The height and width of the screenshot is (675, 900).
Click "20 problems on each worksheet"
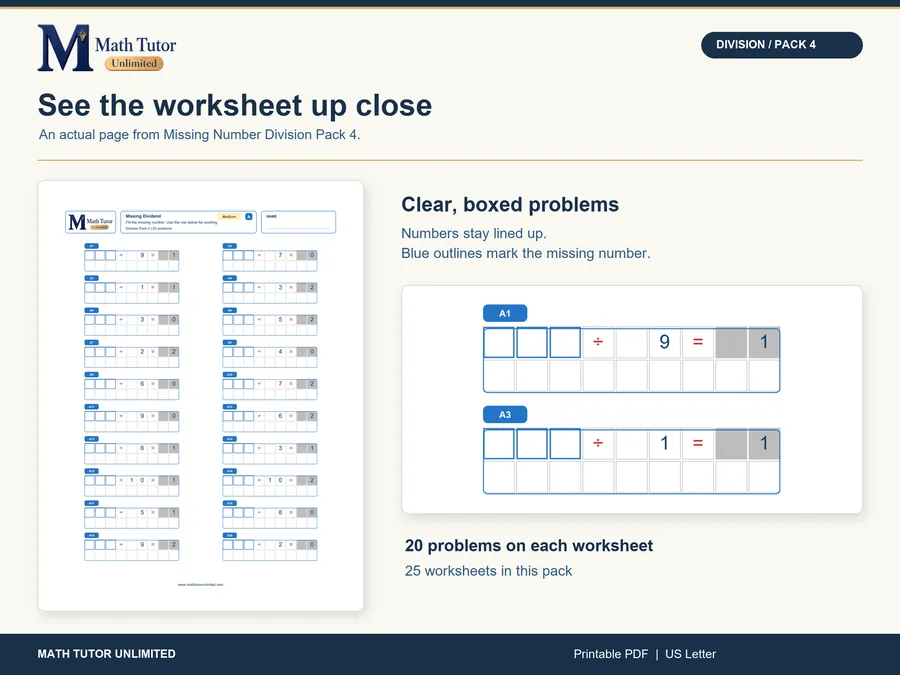529,545
